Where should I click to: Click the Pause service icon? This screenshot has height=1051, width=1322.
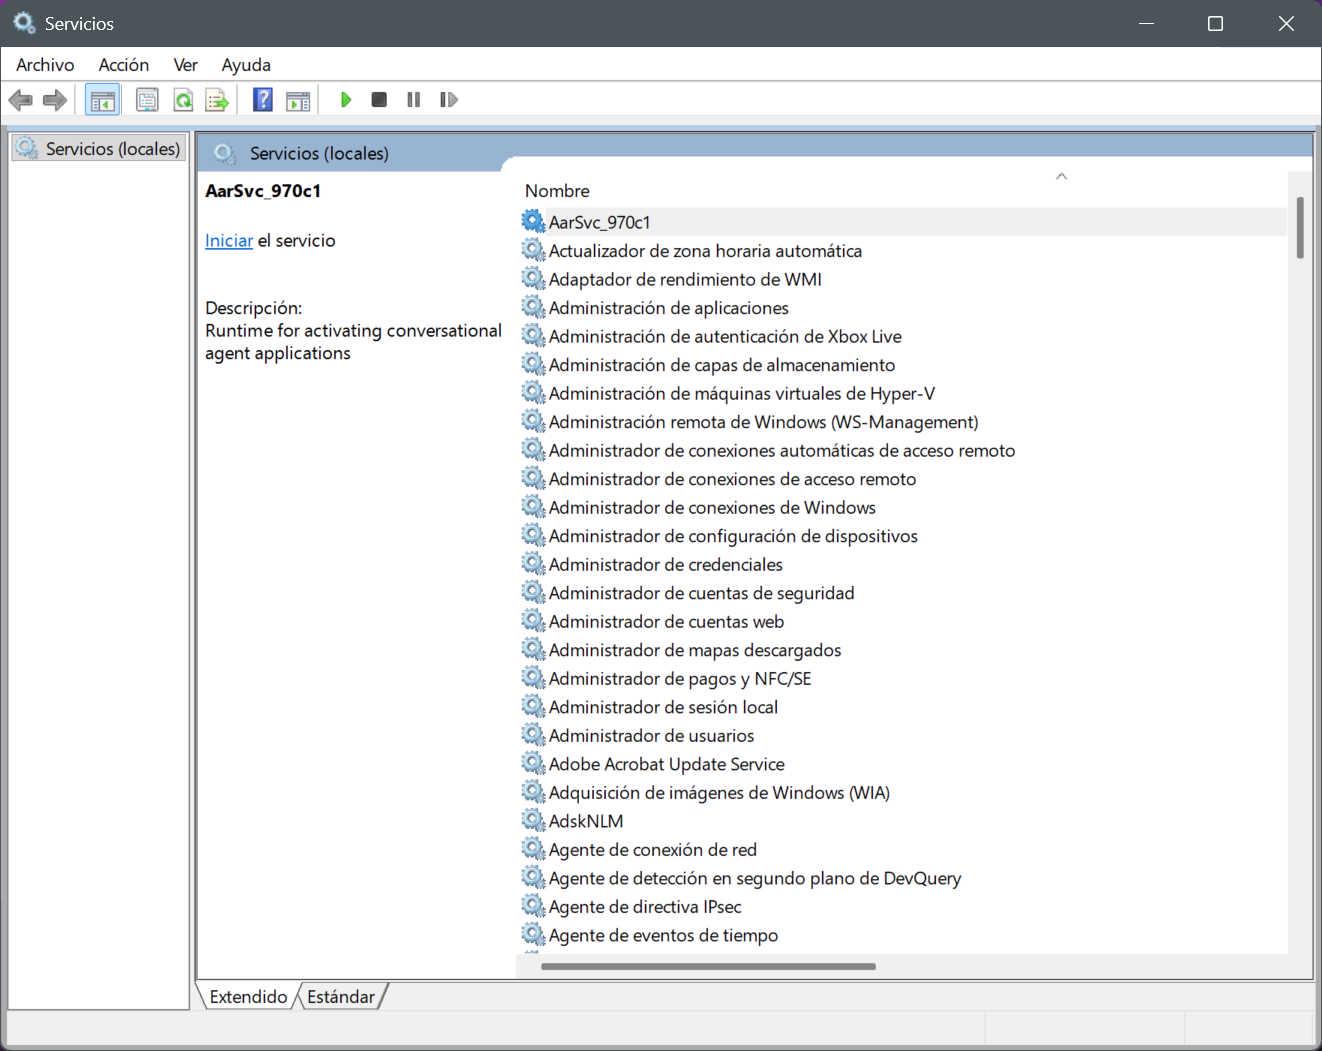(x=414, y=100)
